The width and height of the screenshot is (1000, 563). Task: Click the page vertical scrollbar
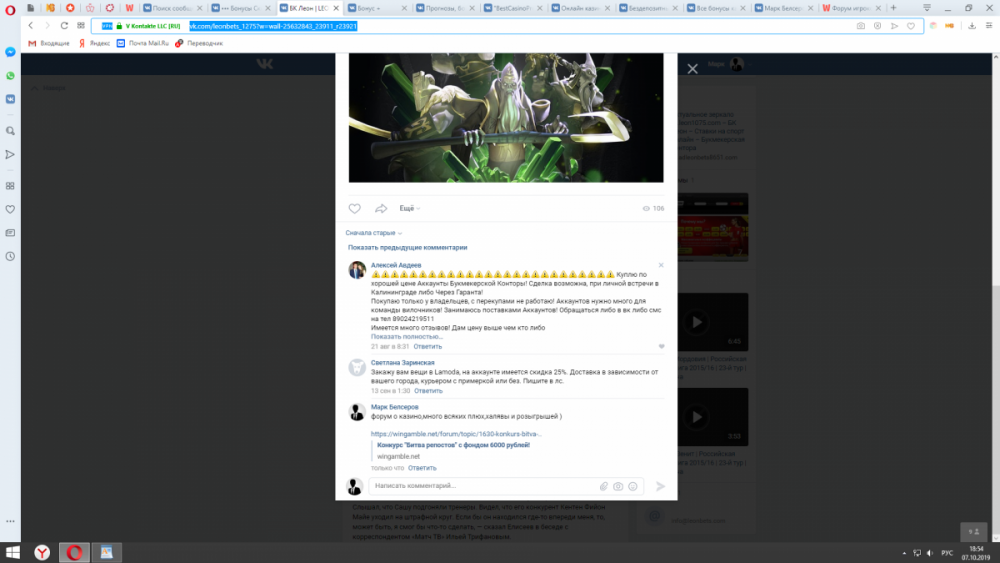click(996, 297)
